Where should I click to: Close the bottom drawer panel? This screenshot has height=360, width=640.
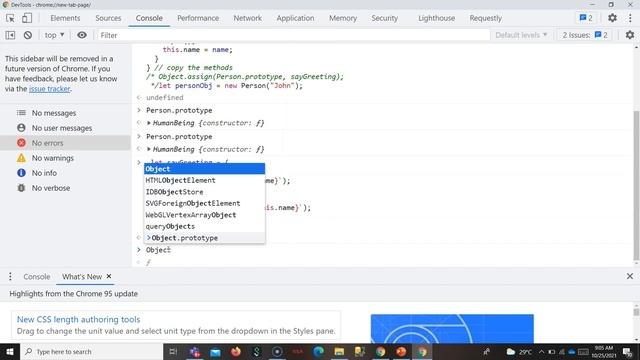pos(630,276)
